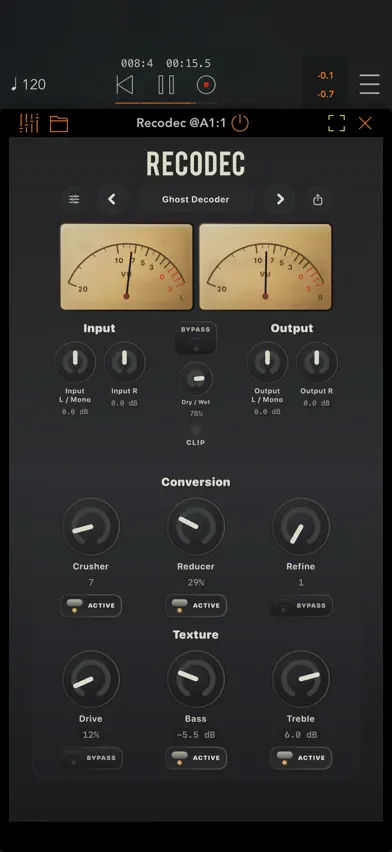Toggle the Refine Bypass switch
This screenshot has height=852, width=392.
click(301, 606)
